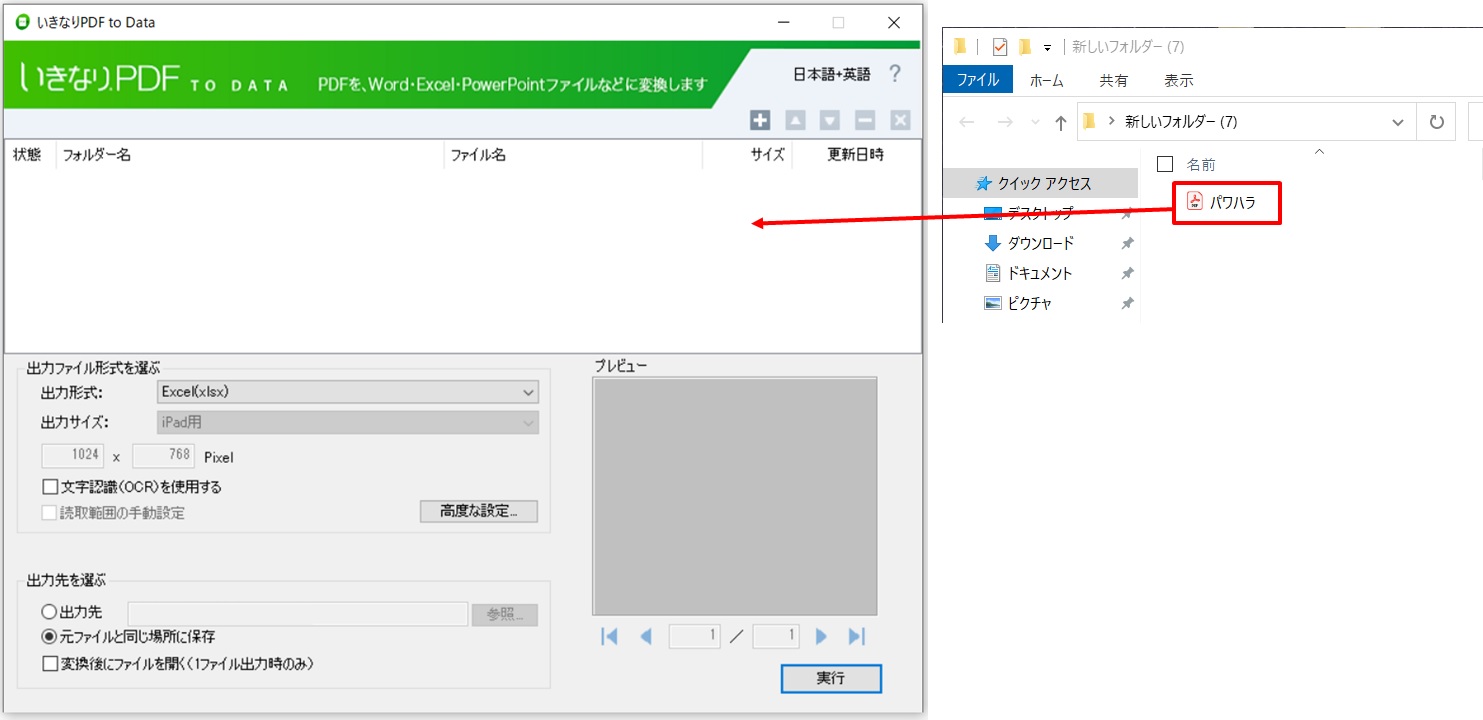The height and width of the screenshot is (720, 1483).
Task: Click the gray preview pane
Action: tap(735, 496)
